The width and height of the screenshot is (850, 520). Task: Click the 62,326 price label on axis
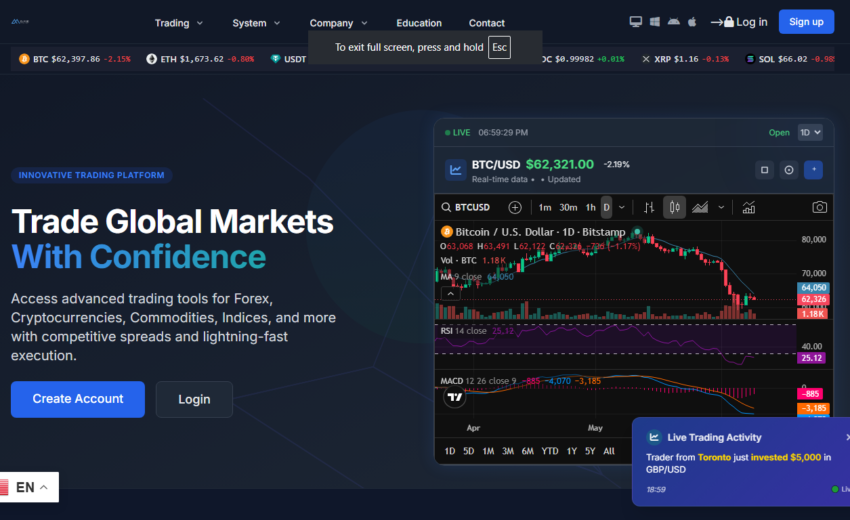(x=813, y=299)
